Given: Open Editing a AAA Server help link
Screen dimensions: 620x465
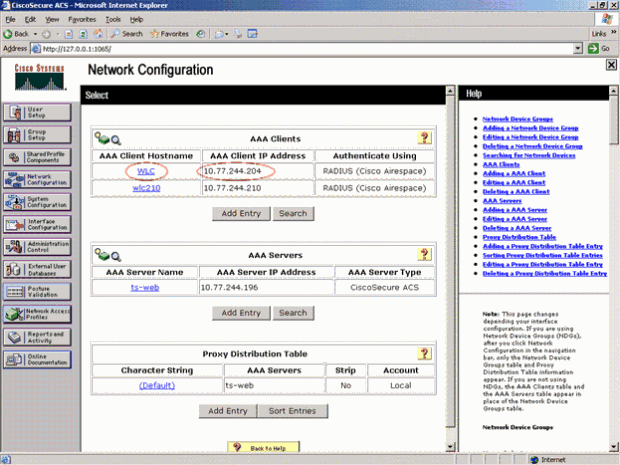Looking at the screenshot, I should pyautogui.click(x=515, y=219).
